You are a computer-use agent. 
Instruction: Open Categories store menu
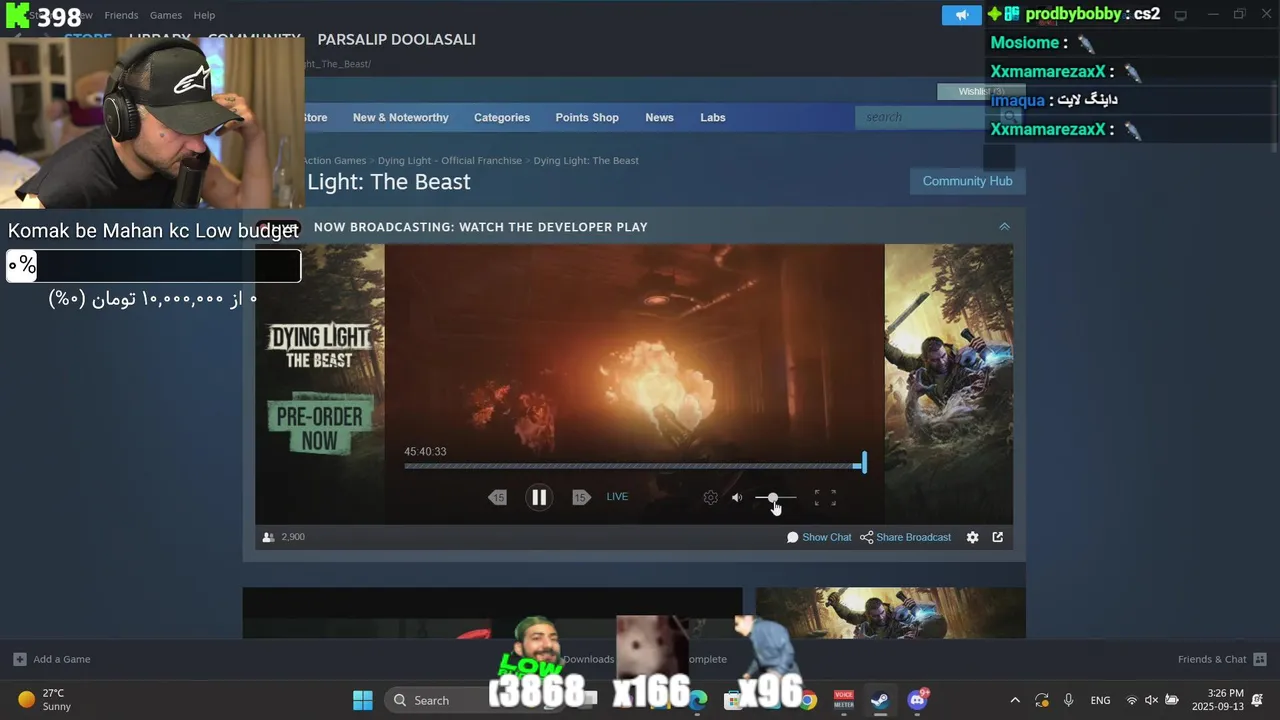click(502, 117)
